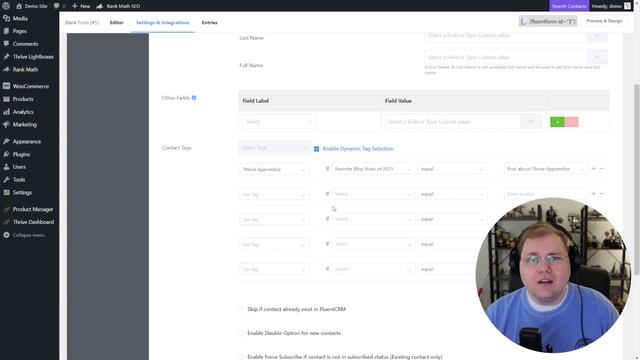640x360 pixels.
Task: Open Products in the sidebar
Action: (x=23, y=99)
